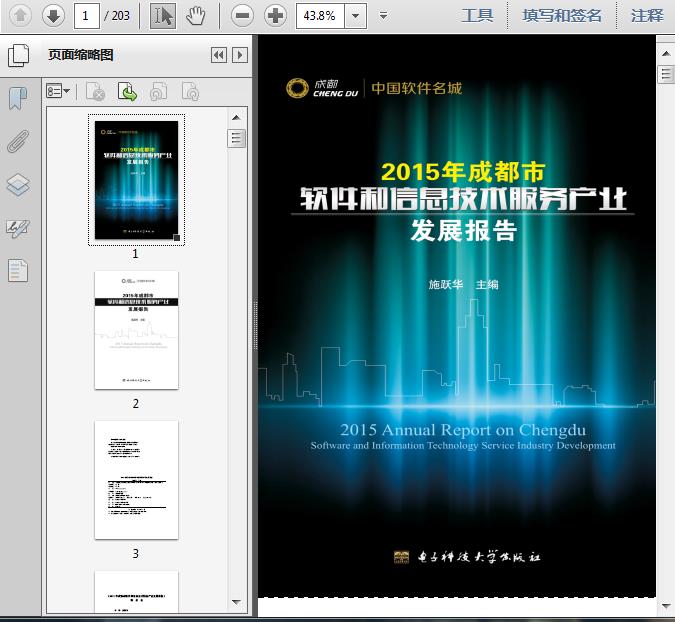675x622 pixels.
Task: Click the yellow title '2015年成都市'
Action: tap(463, 172)
